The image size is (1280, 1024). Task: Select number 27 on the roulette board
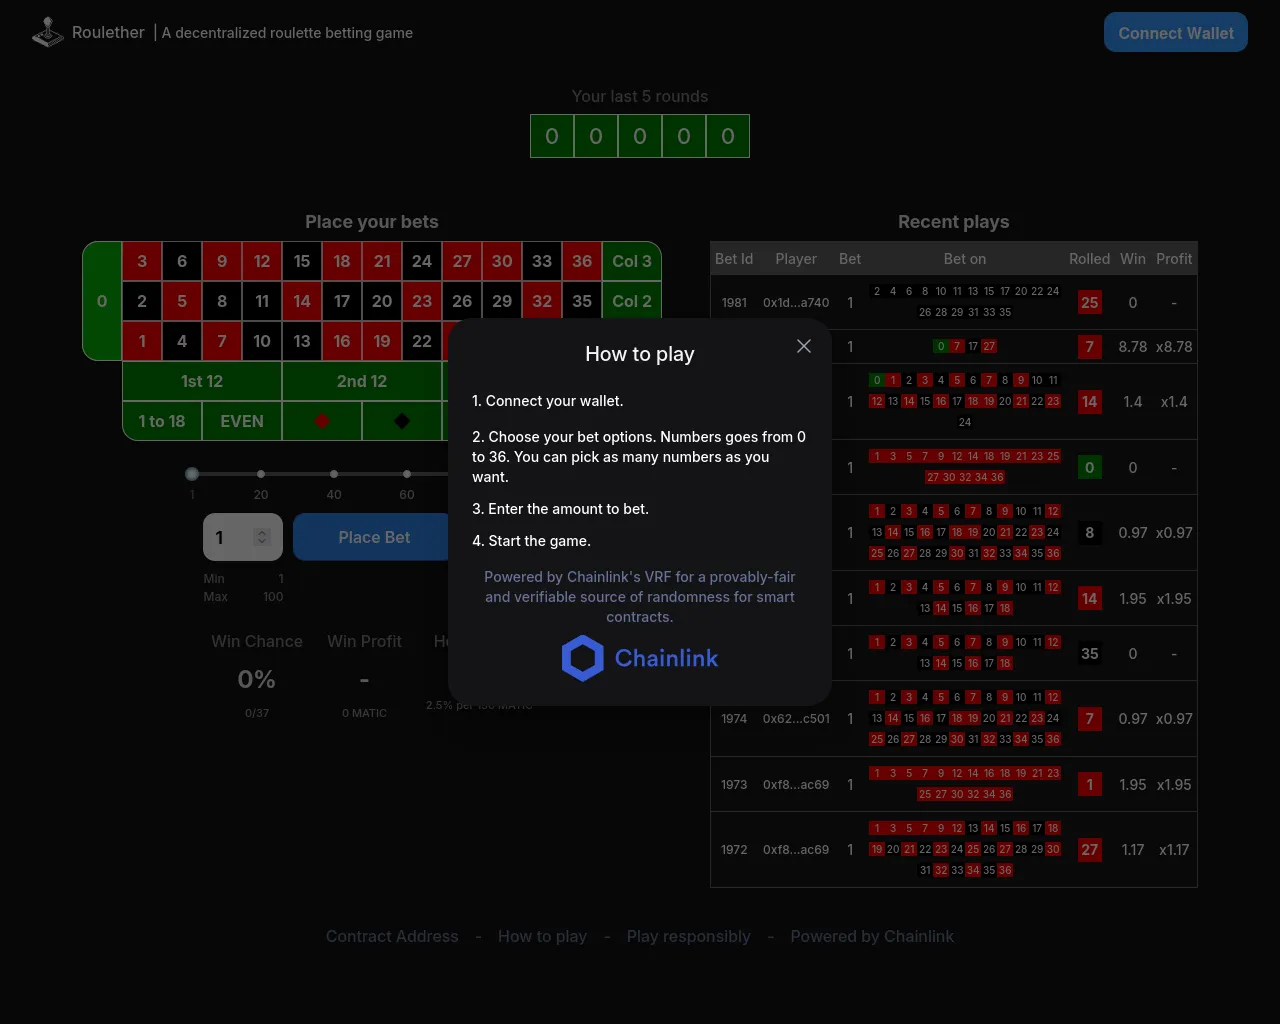(x=462, y=261)
